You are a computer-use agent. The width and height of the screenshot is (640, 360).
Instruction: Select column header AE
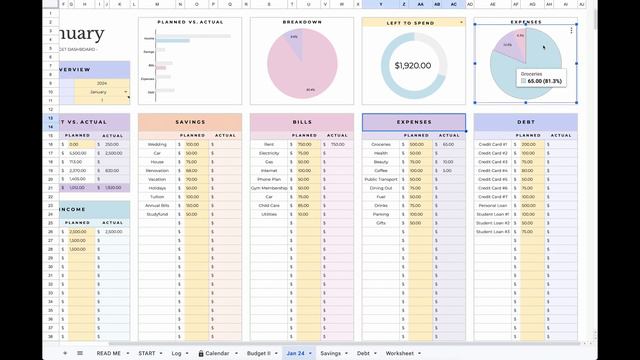click(493, 4)
